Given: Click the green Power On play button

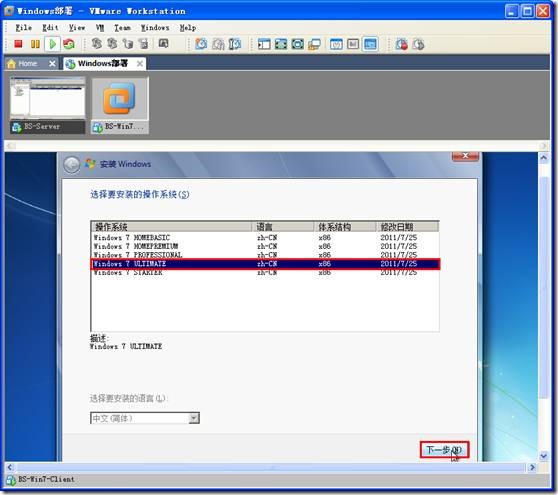Looking at the screenshot, I should click(52, 44).
